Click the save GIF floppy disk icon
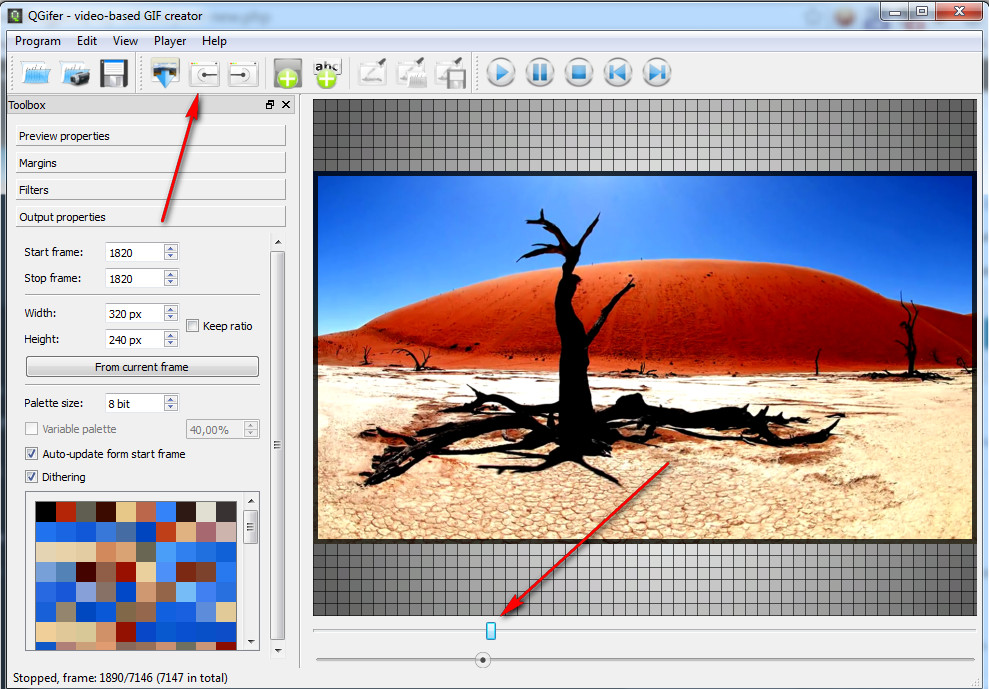Viewport: 989px width, 689px height. tap(114, 73)
